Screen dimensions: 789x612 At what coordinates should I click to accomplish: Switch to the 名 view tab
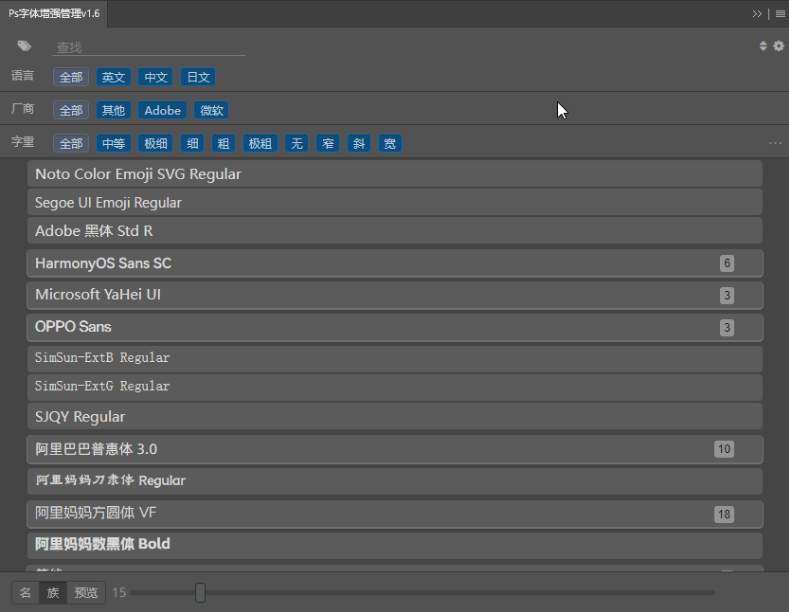[x=26, y=593]
